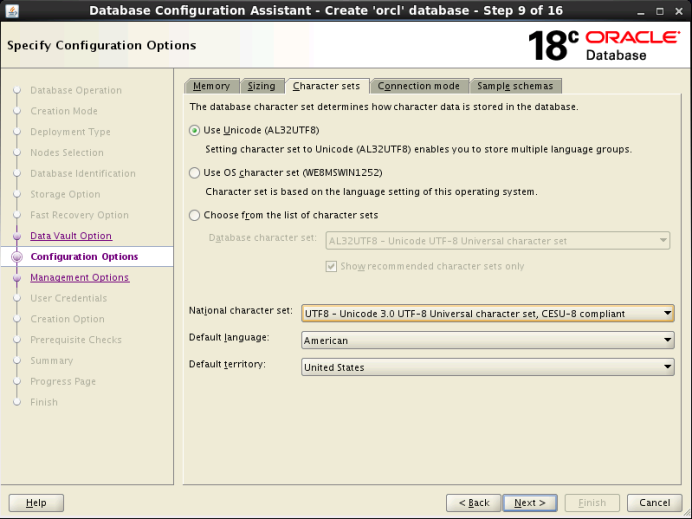692x519 pixels.
Task: Click the Default territory label
Action: 227,364
